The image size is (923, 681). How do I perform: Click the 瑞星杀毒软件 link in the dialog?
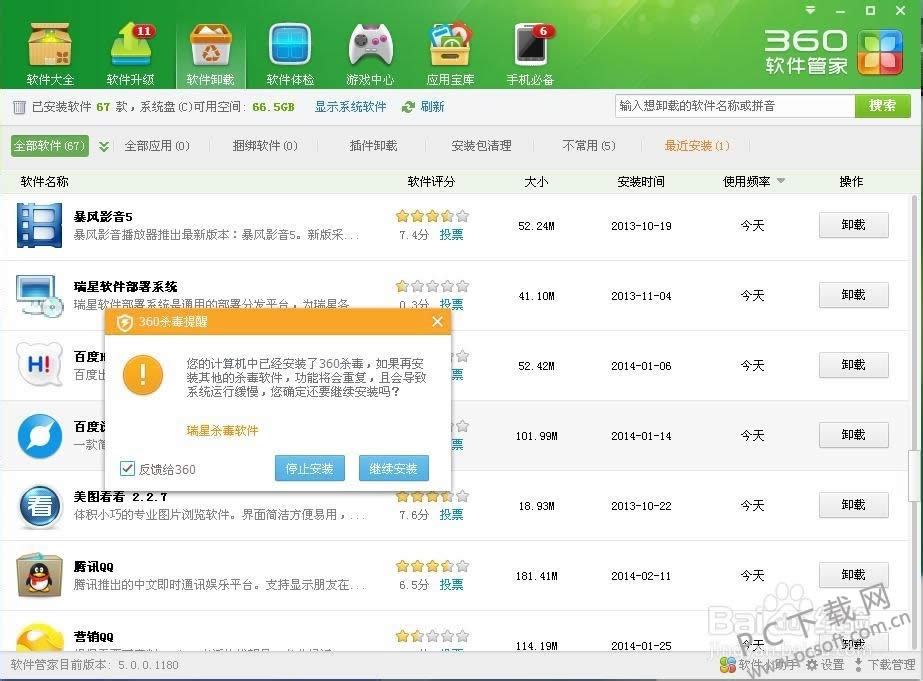[223, 431]
